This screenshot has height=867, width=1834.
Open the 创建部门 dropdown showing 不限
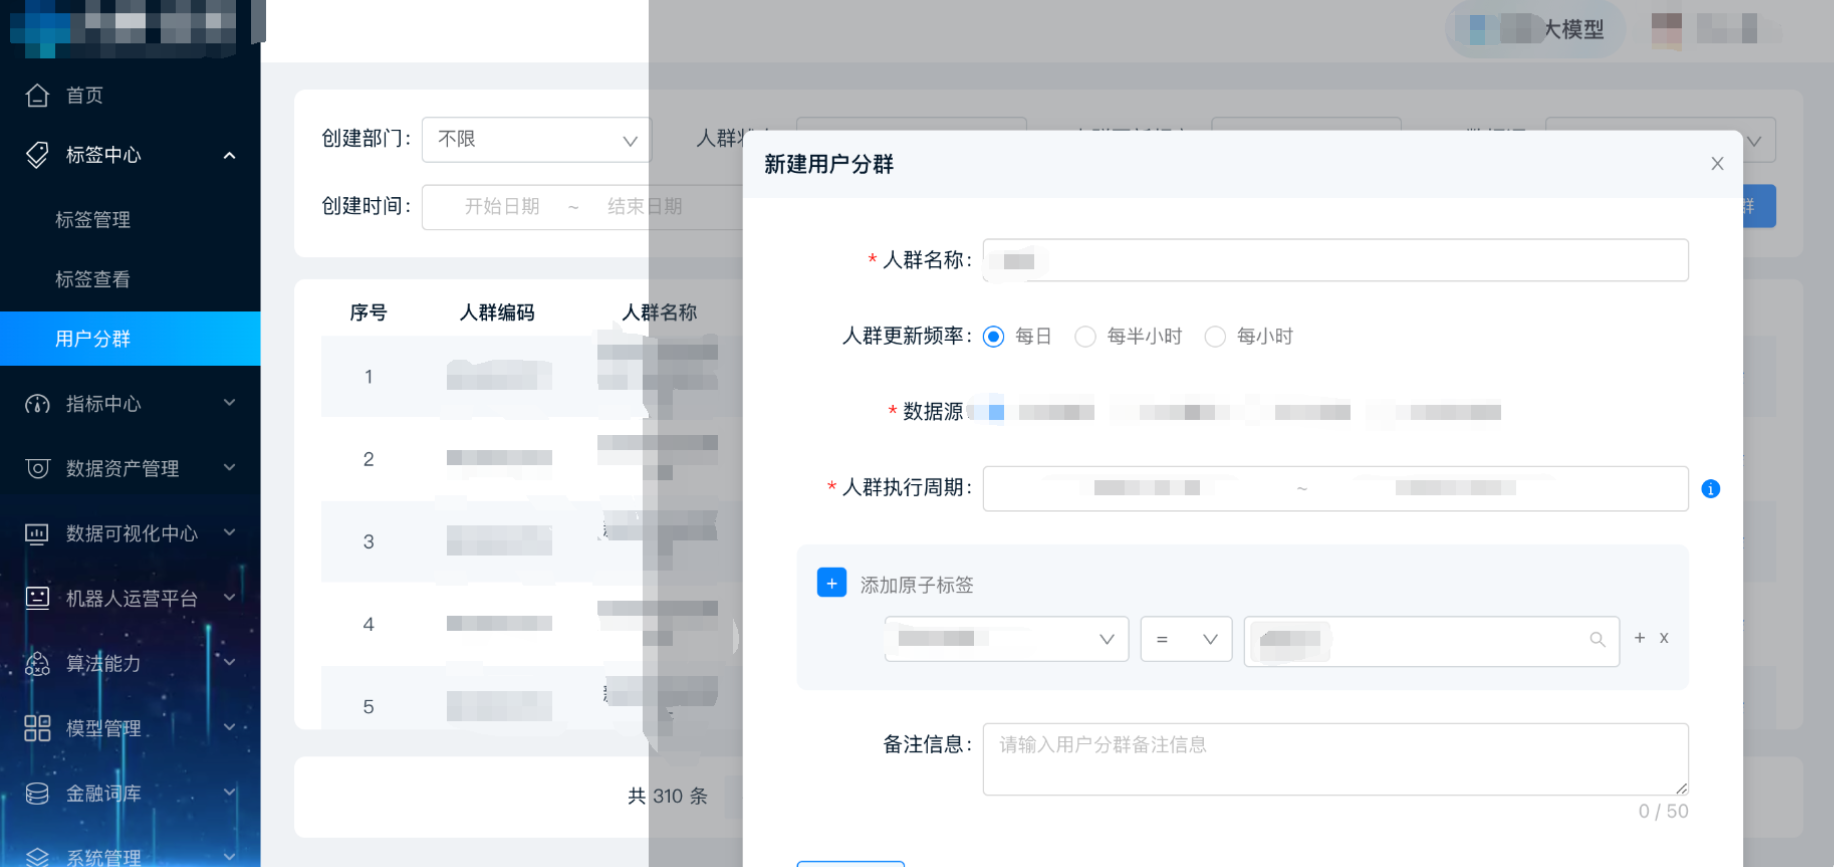point(536,140)
